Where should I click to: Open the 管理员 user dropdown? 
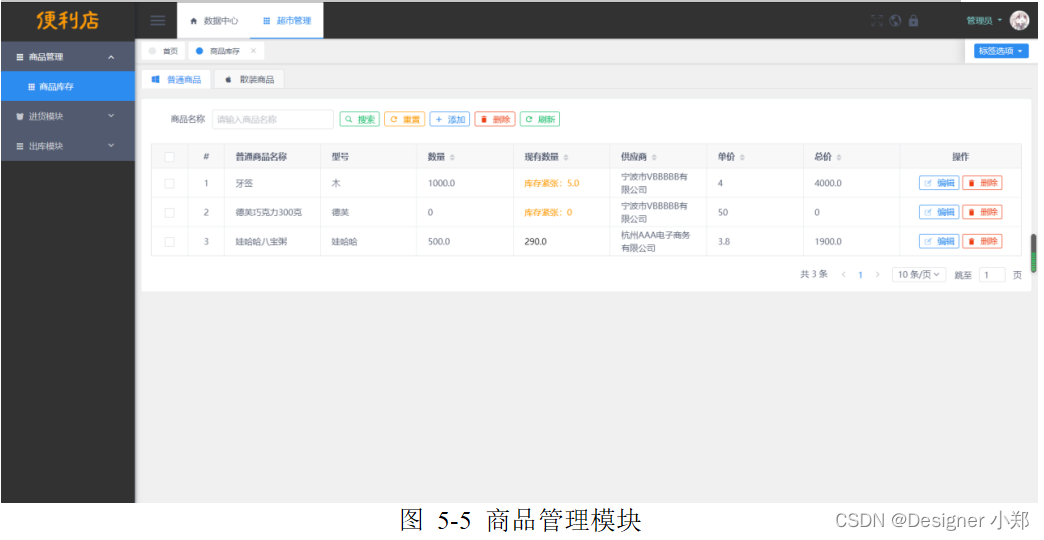pos(984,21)
